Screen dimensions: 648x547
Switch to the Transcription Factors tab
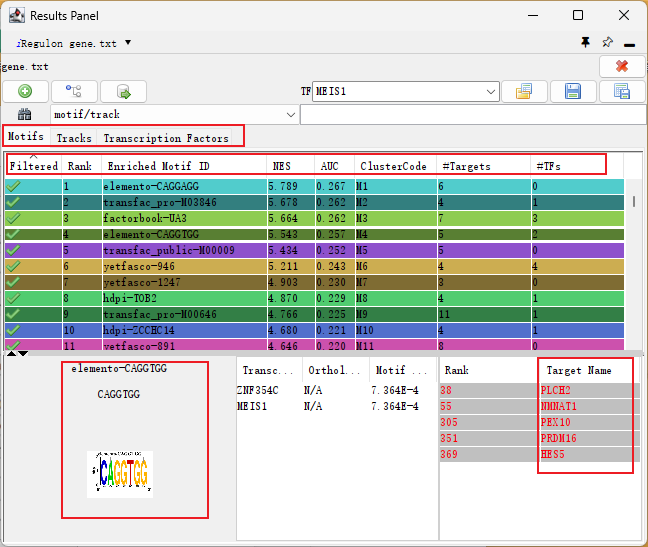click(x=166, y=138)
